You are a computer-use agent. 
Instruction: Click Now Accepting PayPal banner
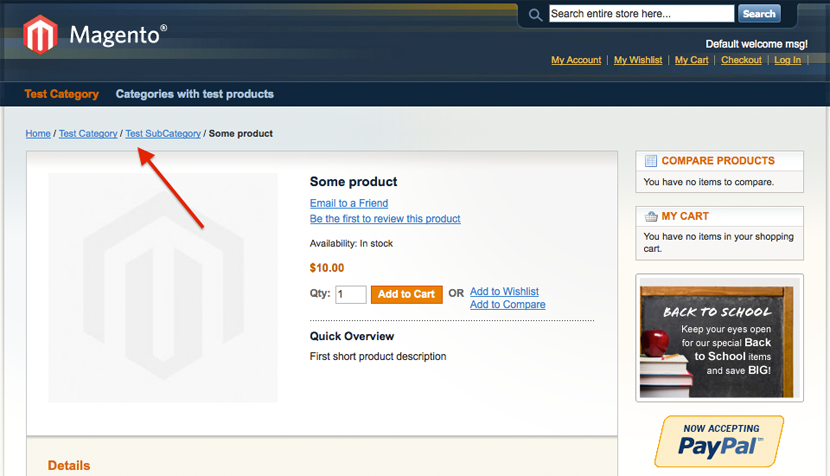(x=719, y=441)
